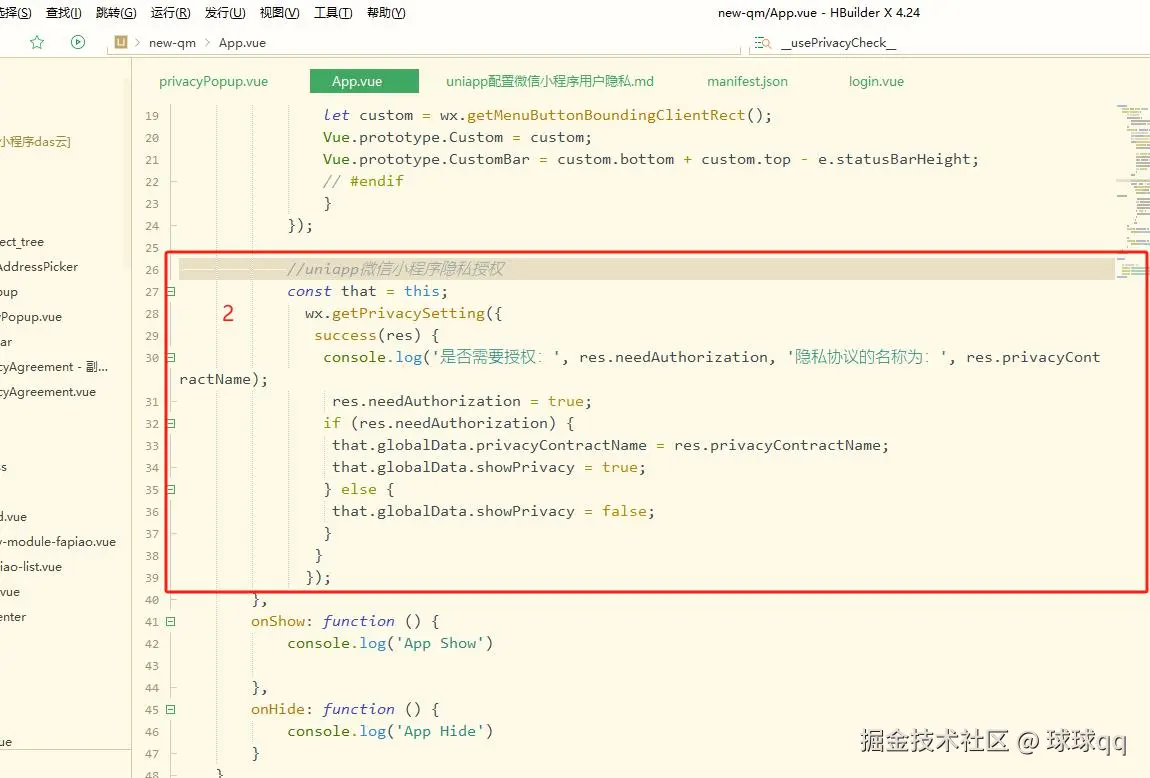Open the uniapp配置微信小程序用户隐私.md tab

click(x=550, y=81)
